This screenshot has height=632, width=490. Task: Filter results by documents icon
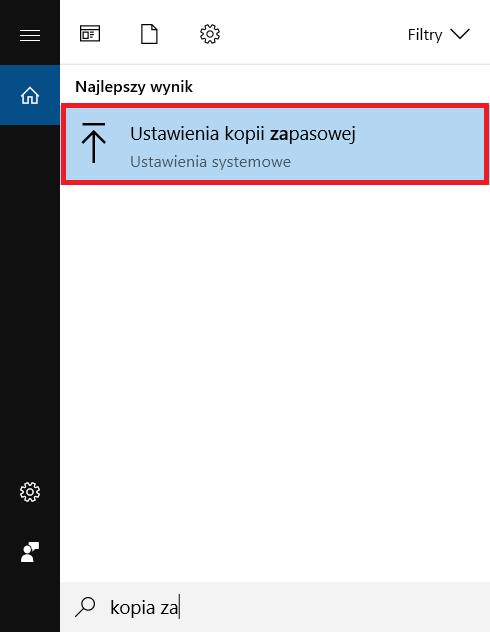[x=149, y=34]
